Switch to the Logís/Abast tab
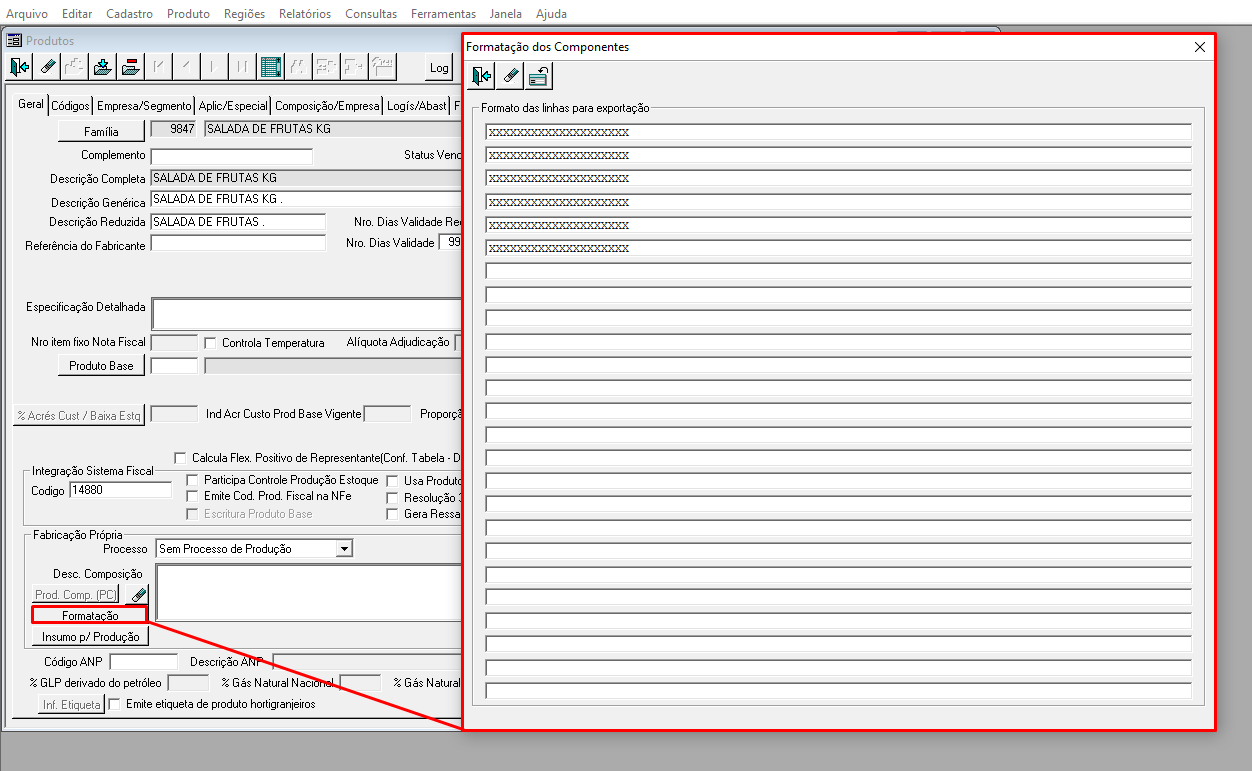This screenshot has width=1252, height=771. [x=417, y=106]
